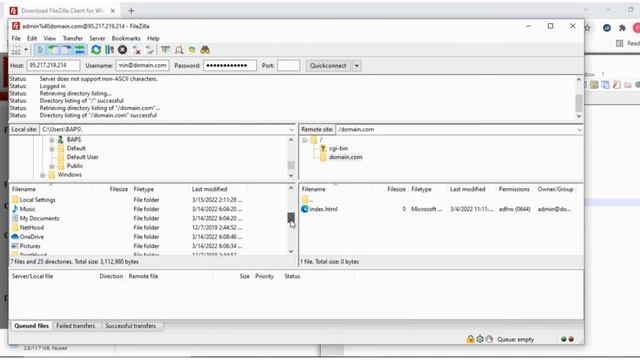Click the Quickconnect button
640x360 pixels.
coord(328,65)
